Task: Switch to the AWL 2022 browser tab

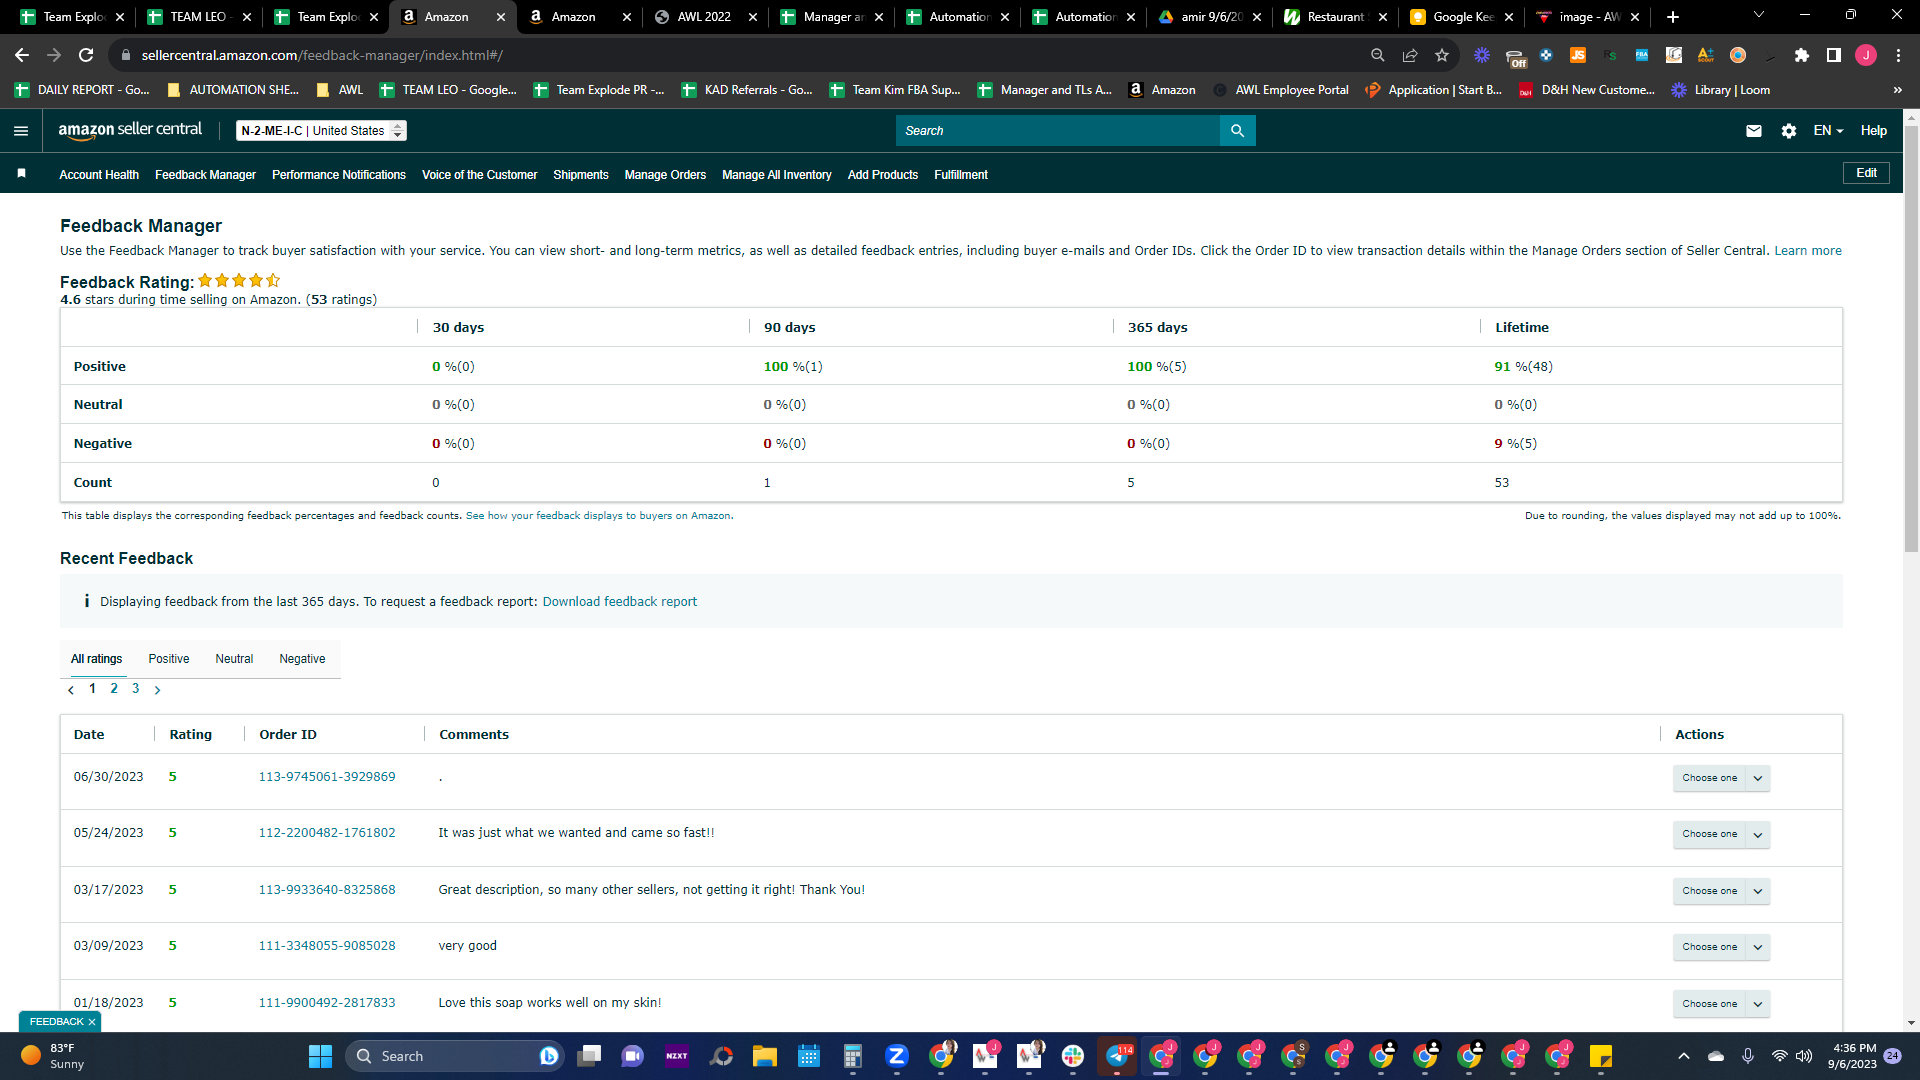Action: click(705, 17)
